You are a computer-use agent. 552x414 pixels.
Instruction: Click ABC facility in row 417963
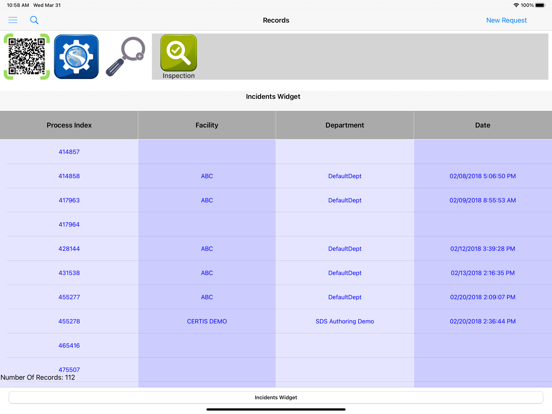coord(207,200)
